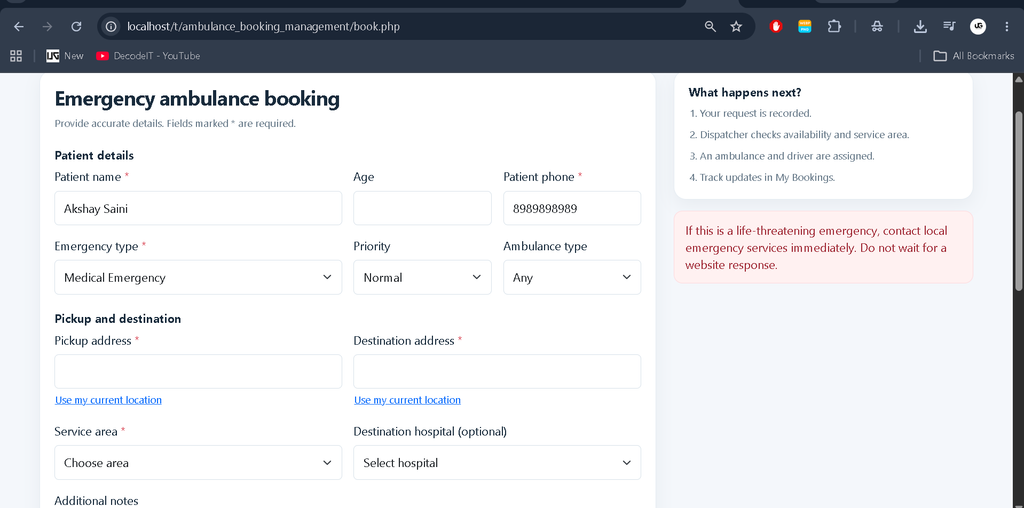Open the red ad-blocker extension icon

click(776, 27)
